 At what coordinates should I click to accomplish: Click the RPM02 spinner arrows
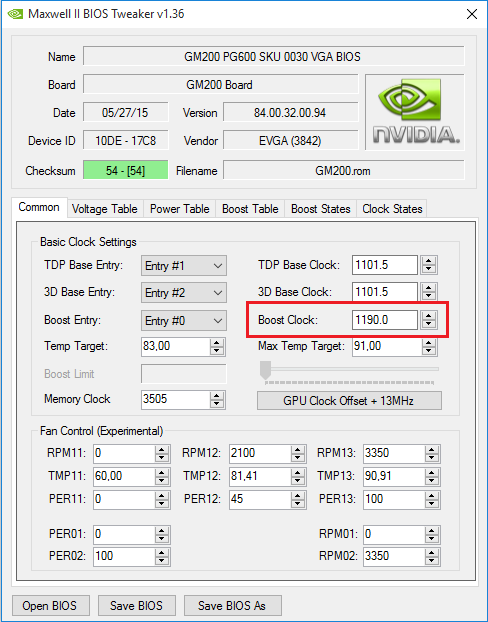432,557
